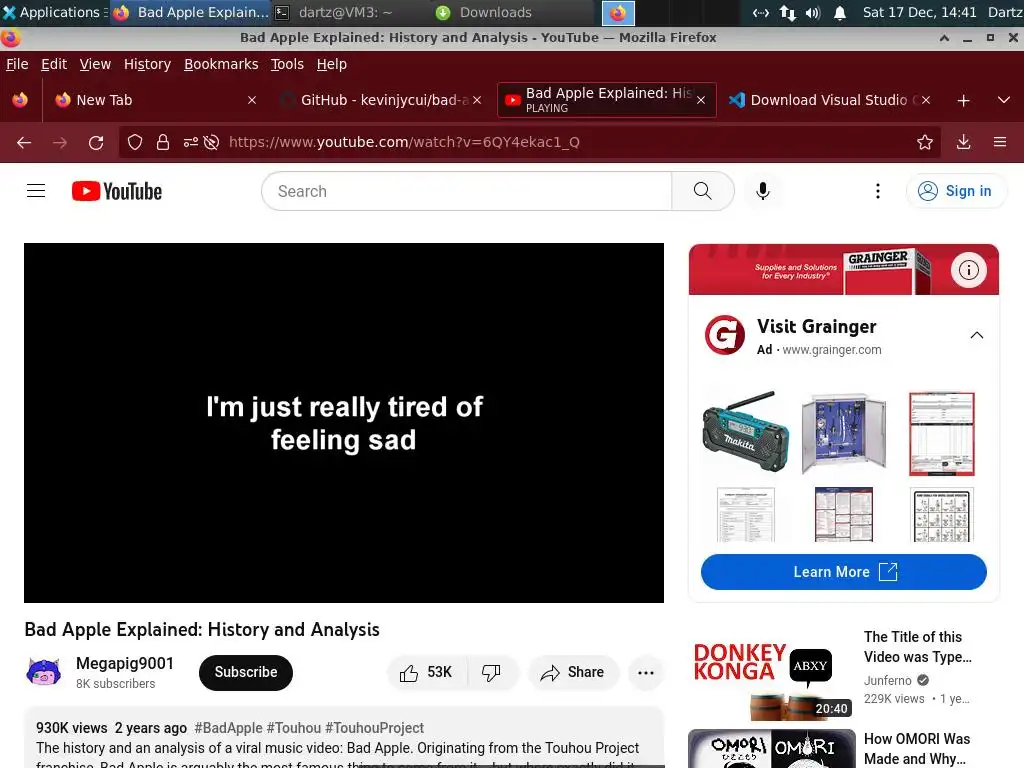Start voice search with the microphone
The width and height of the screenshot is (1024, 768).
point(763,191)
